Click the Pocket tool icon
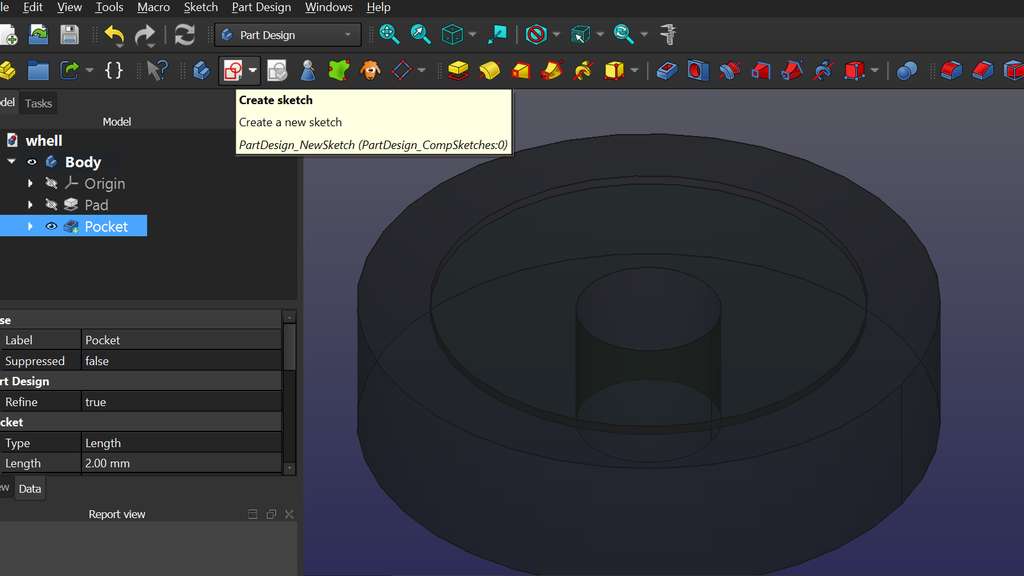1024x576 pixels. tap(667, 70)
